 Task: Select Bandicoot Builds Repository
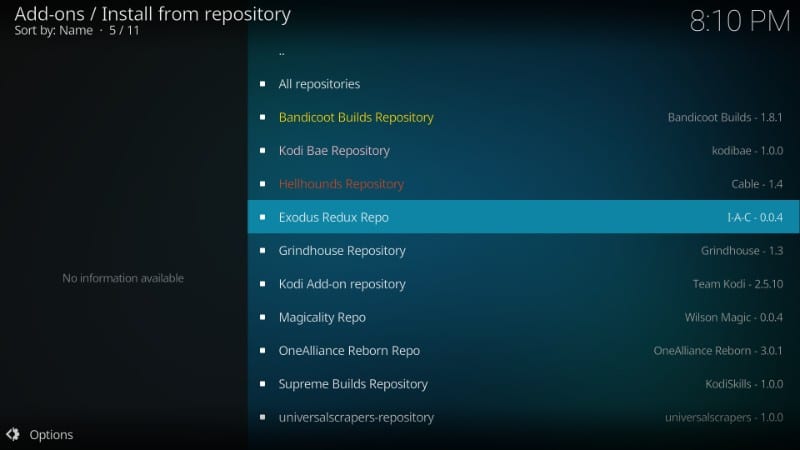tap(523, 117)
